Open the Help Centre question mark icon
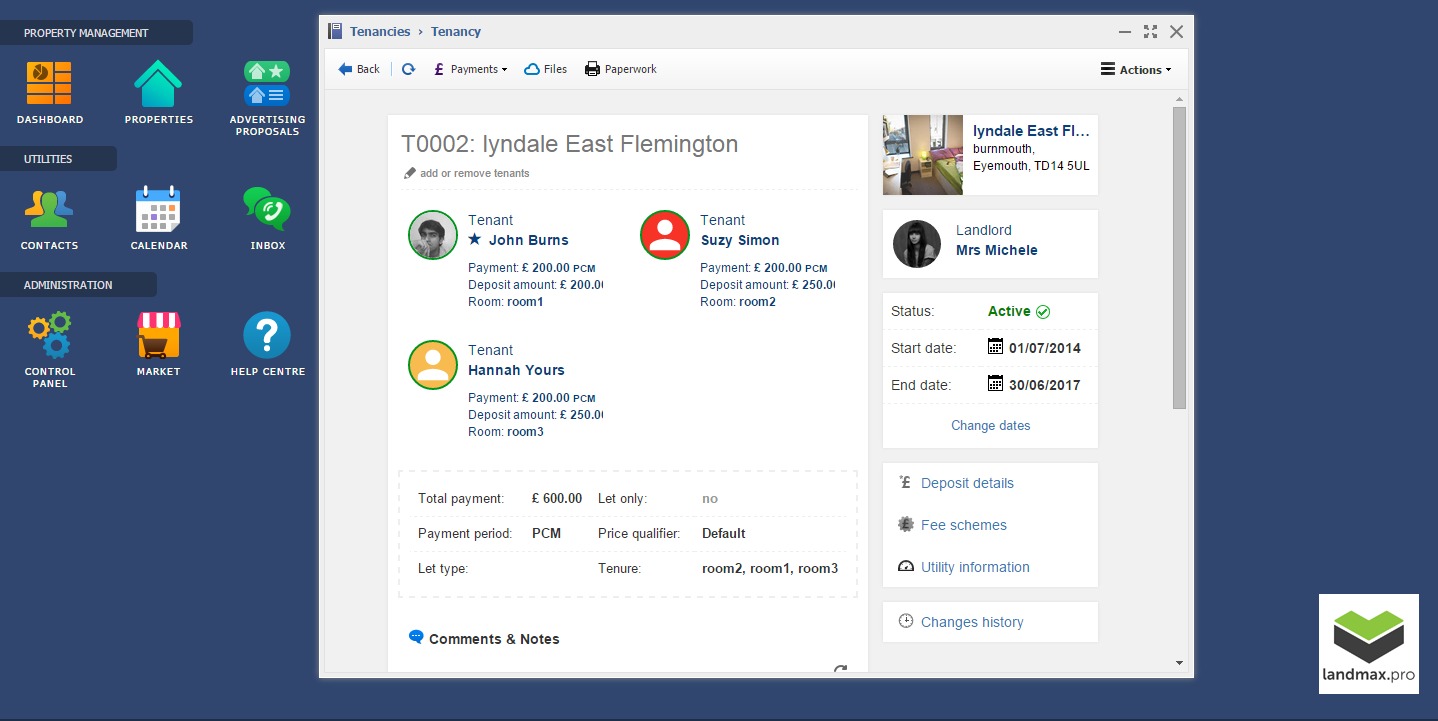The image size is (1438, 721). click(x=267, y=335)
